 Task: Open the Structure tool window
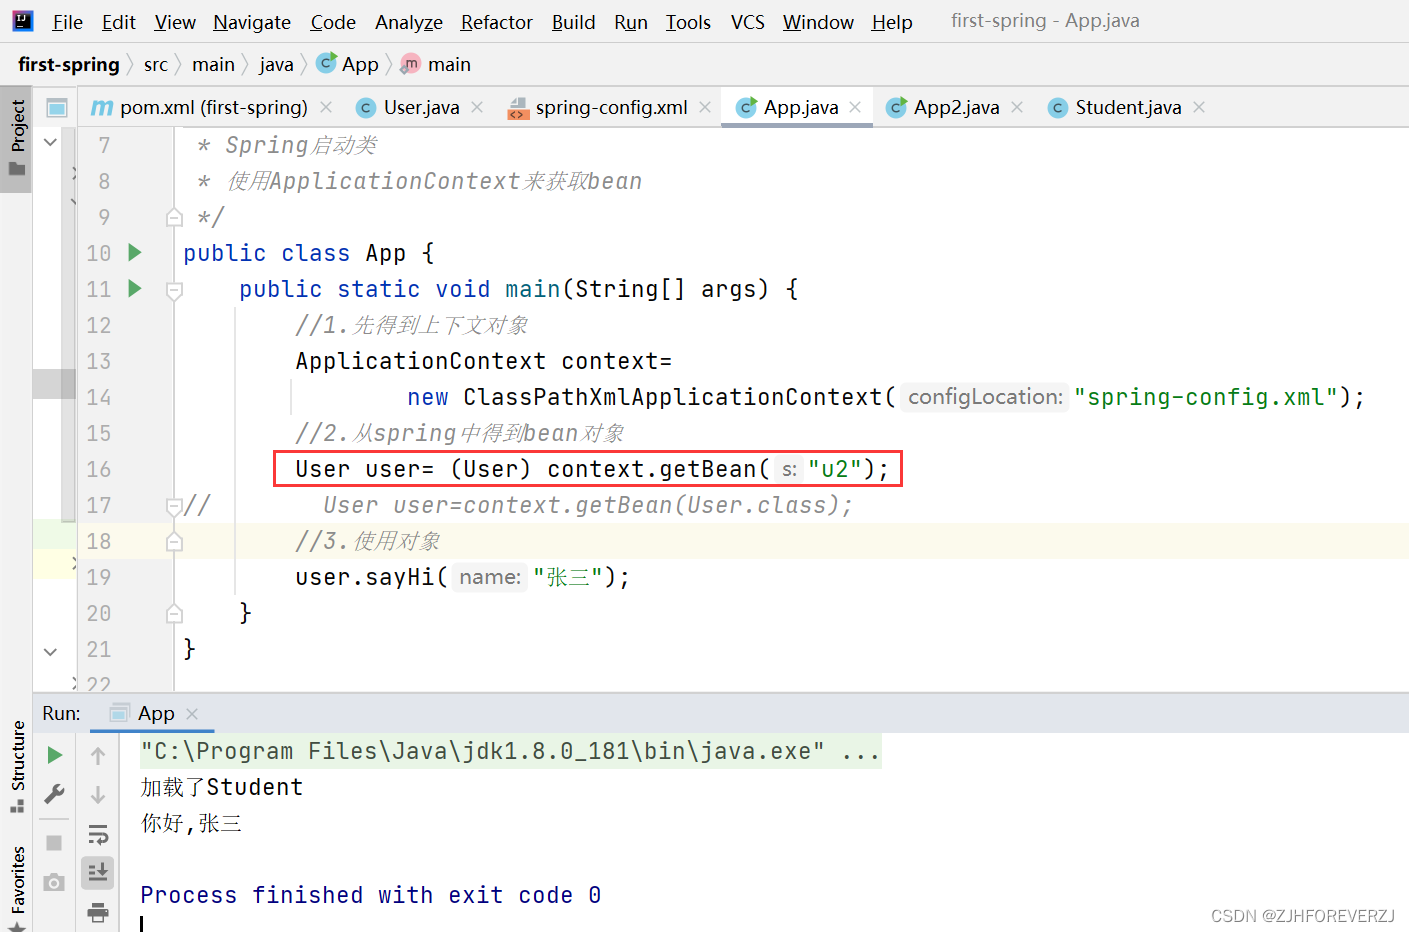pyautogui.click(x=17, y=765)
